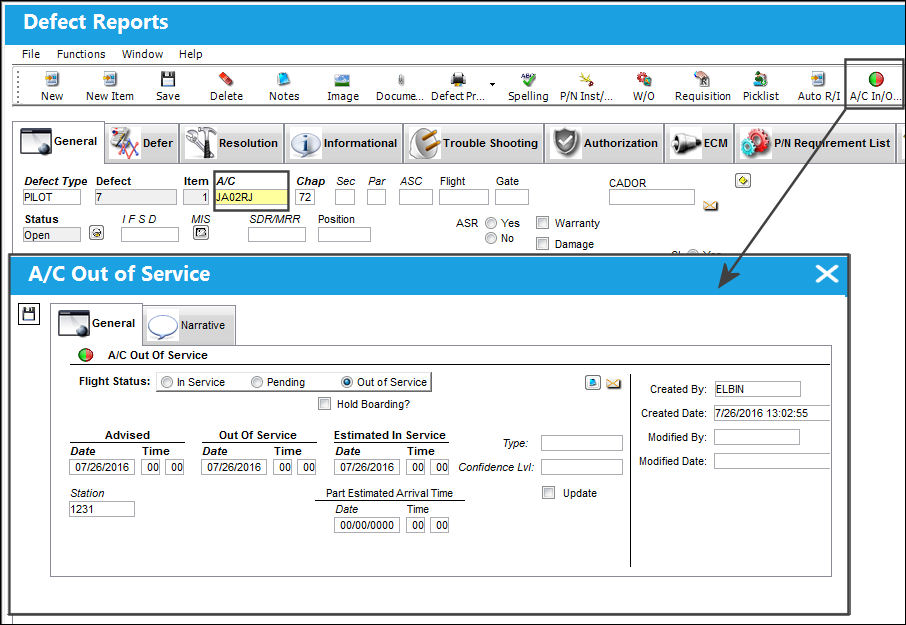906x625 pixels.
Task: Check the Warranty checkbox
Action: 543,223
